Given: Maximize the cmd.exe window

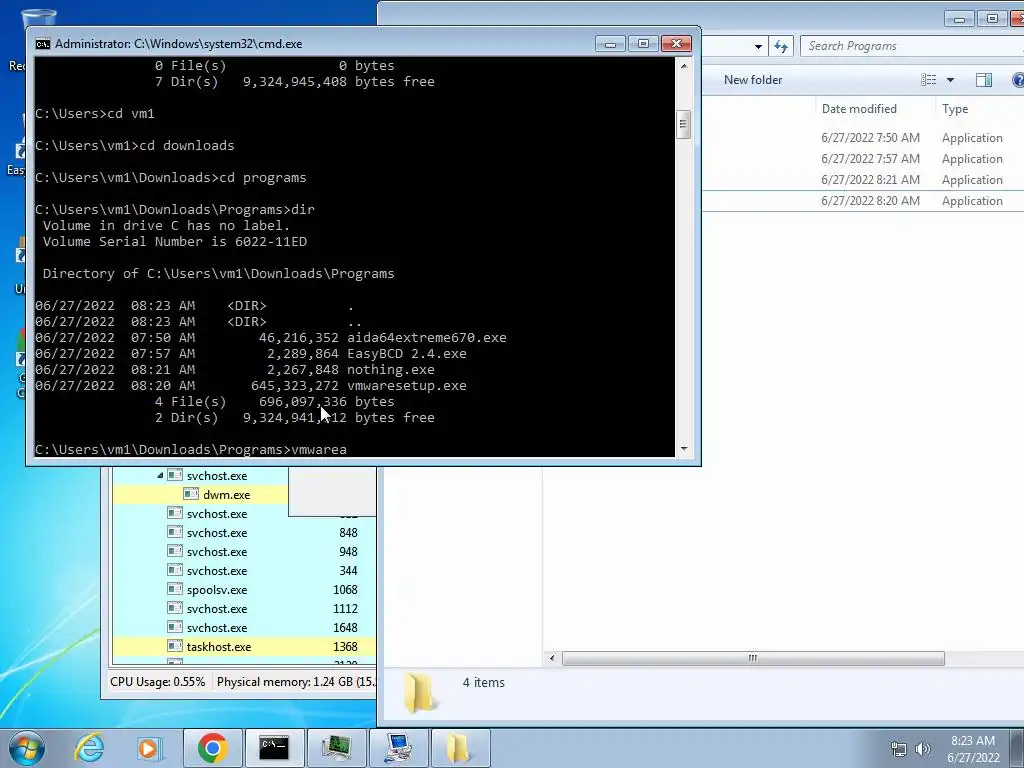Looking at the screenshot, I should click(643, 44).
